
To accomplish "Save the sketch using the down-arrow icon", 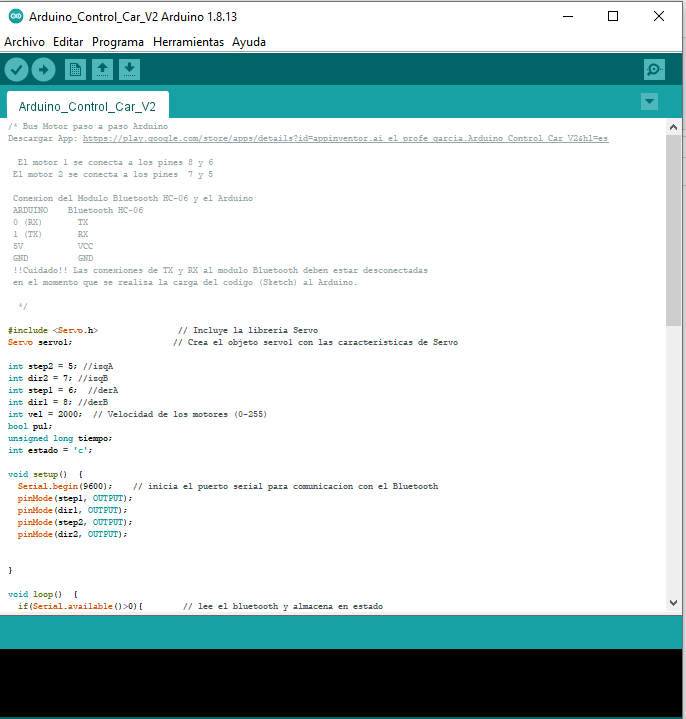I will [129, 70].
